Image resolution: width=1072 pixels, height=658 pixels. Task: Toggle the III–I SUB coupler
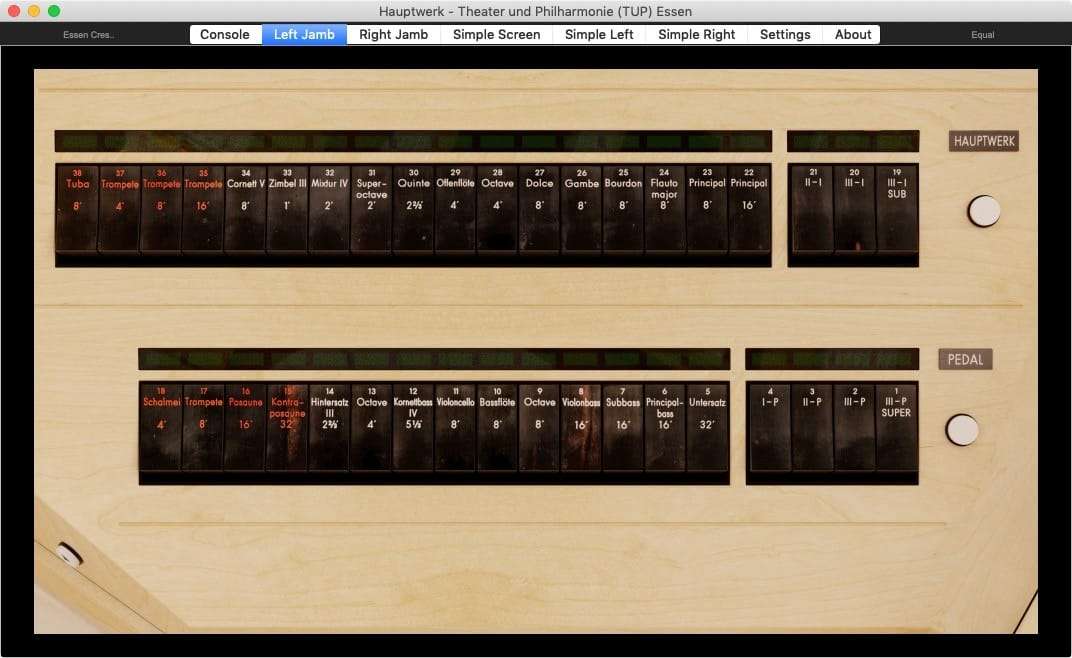[x=897, y=209]
